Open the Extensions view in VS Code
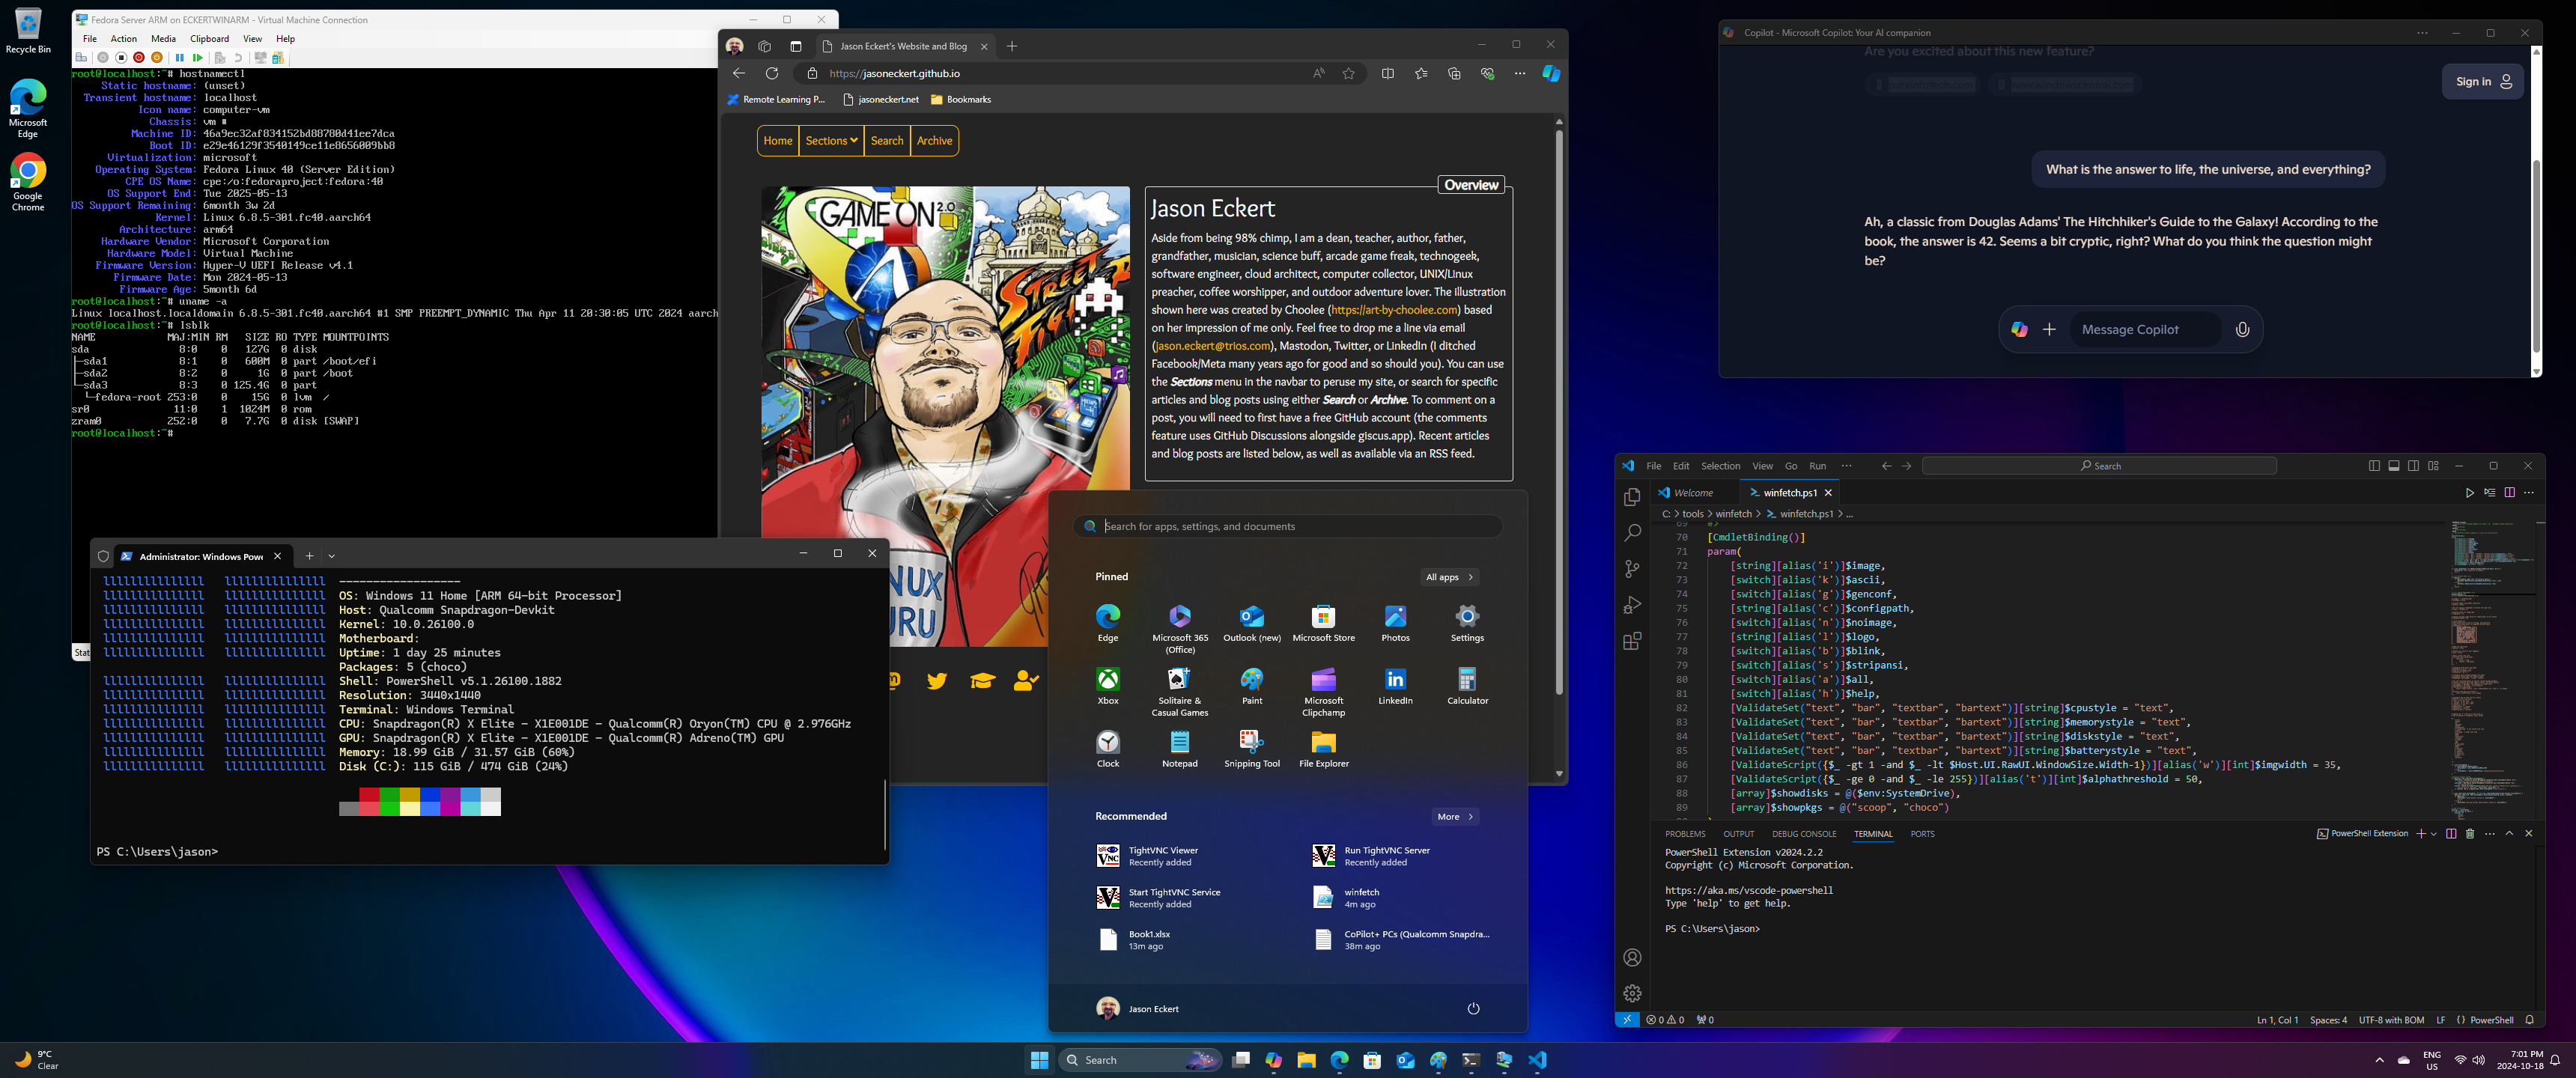Viewport: 2576px width, 1078px height. click(x=1632, y=641)
